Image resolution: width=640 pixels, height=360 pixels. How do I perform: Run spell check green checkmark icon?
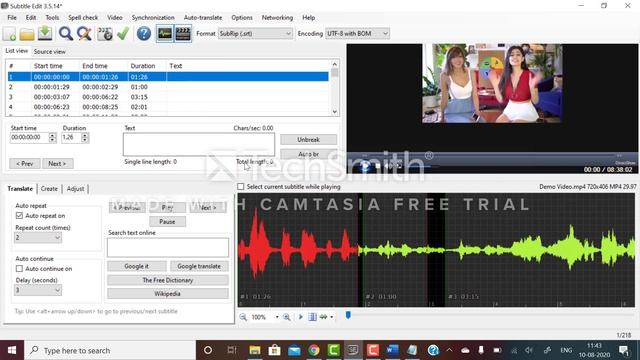[x=123, y=33]
